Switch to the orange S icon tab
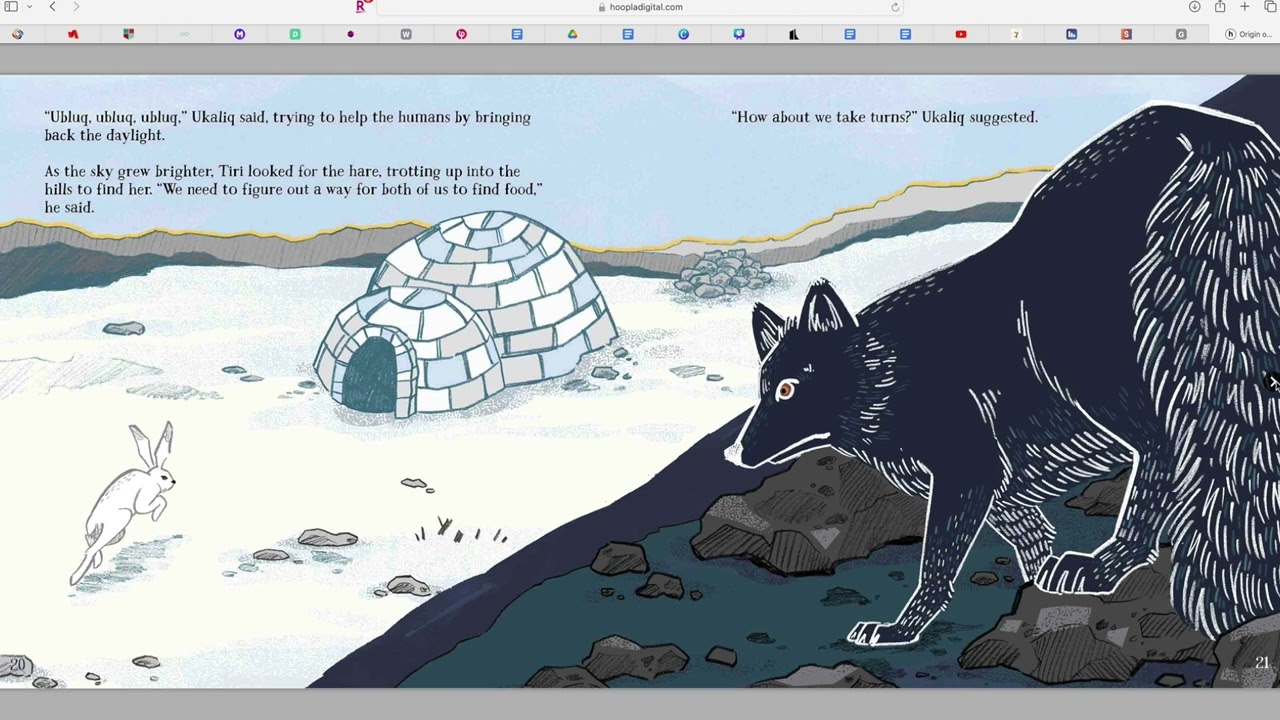This screenshot has width=1280, height=720. tap(1126, 34)
